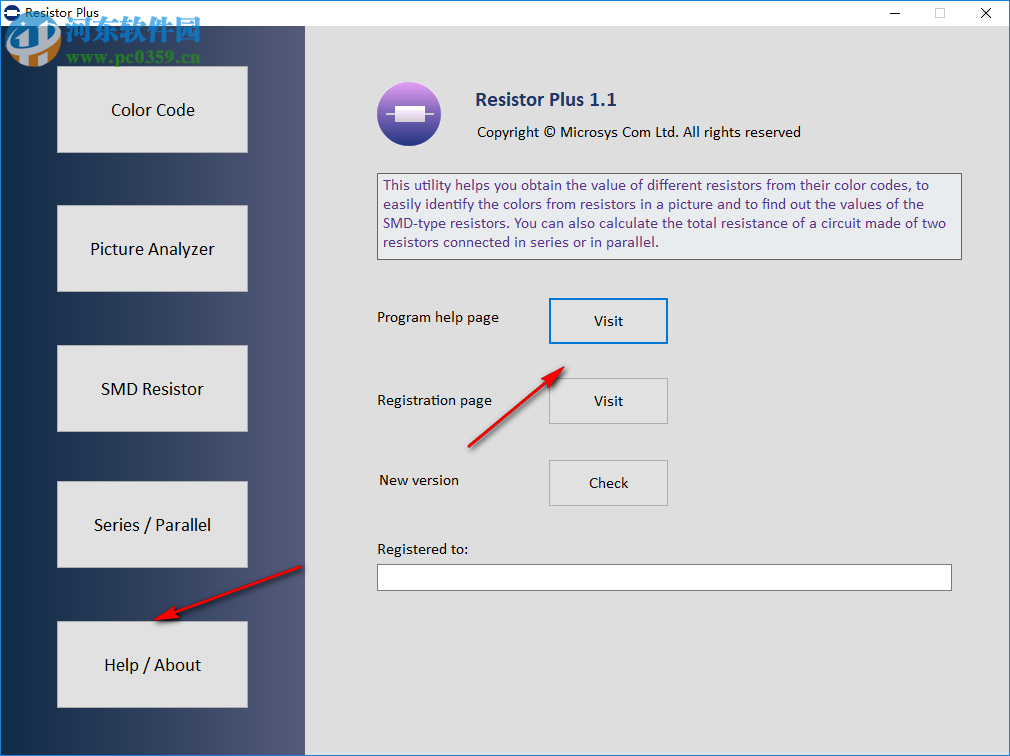
Task: Select the Help / About section
Action: tap(152, 664)
